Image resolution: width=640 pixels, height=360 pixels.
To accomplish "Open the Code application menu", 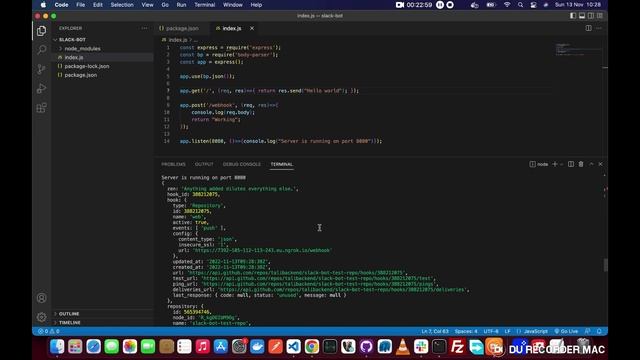I will point(61,5).
